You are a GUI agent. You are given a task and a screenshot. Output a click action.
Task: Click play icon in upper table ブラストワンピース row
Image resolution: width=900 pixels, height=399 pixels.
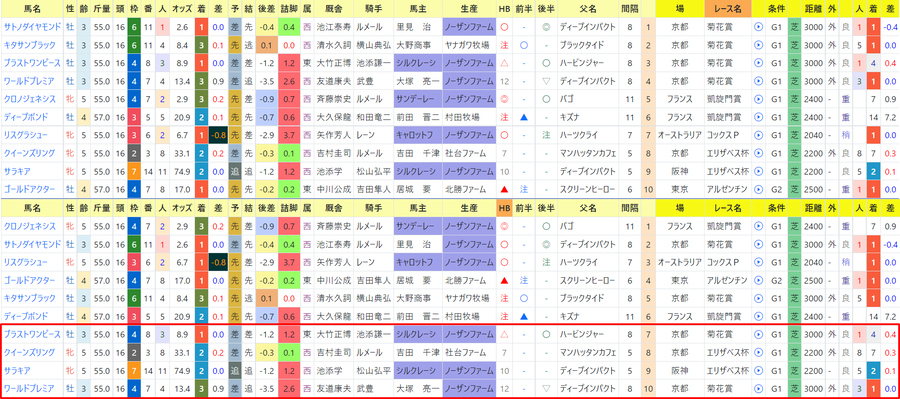click(x=758, y=63)
